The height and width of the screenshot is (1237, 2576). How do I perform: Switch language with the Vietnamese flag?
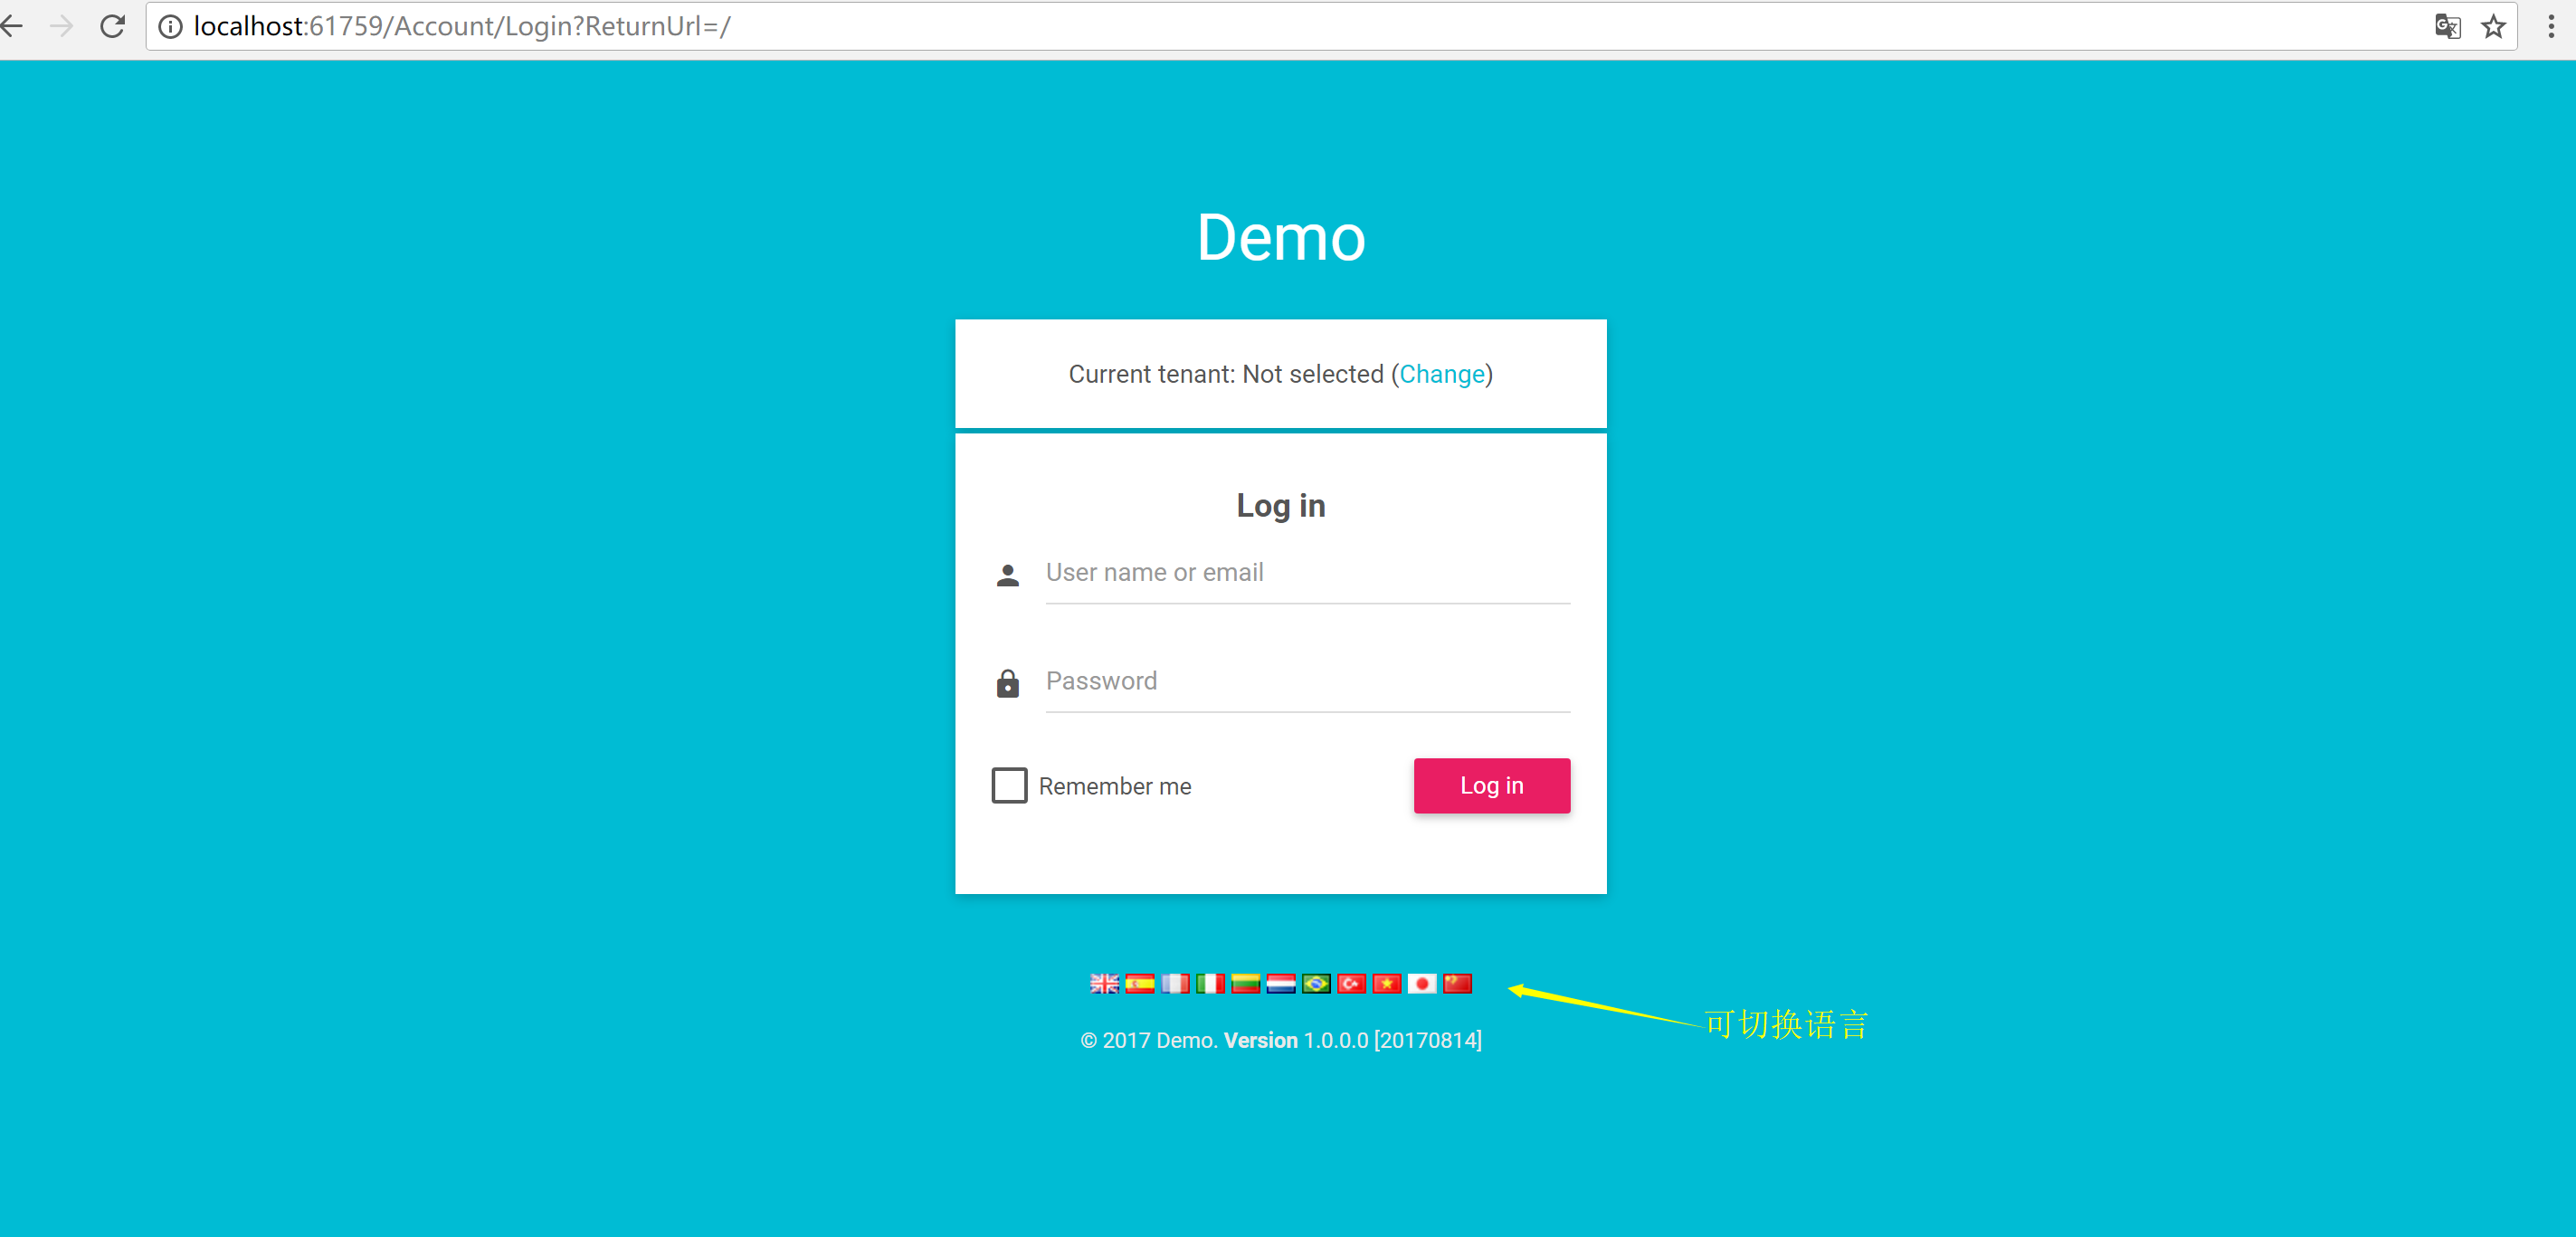(x=1387, y=983)
